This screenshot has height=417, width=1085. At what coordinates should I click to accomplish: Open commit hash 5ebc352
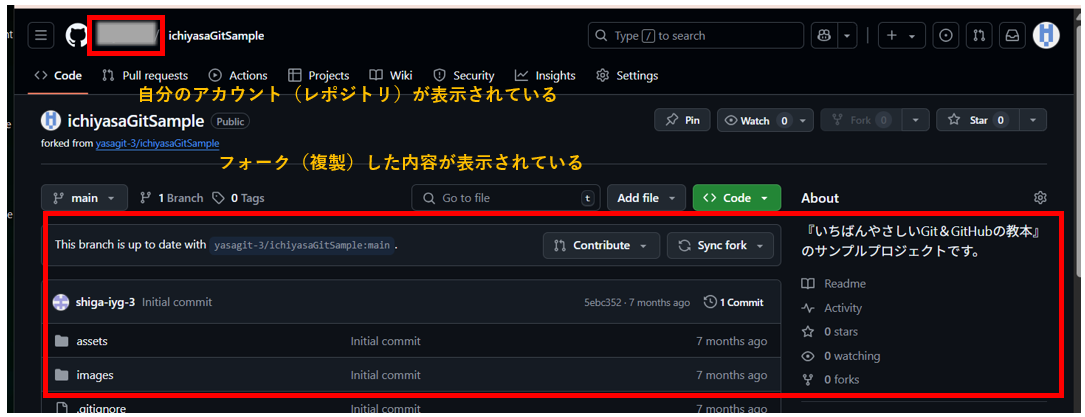pyautogui.click(x=603, y=302)
